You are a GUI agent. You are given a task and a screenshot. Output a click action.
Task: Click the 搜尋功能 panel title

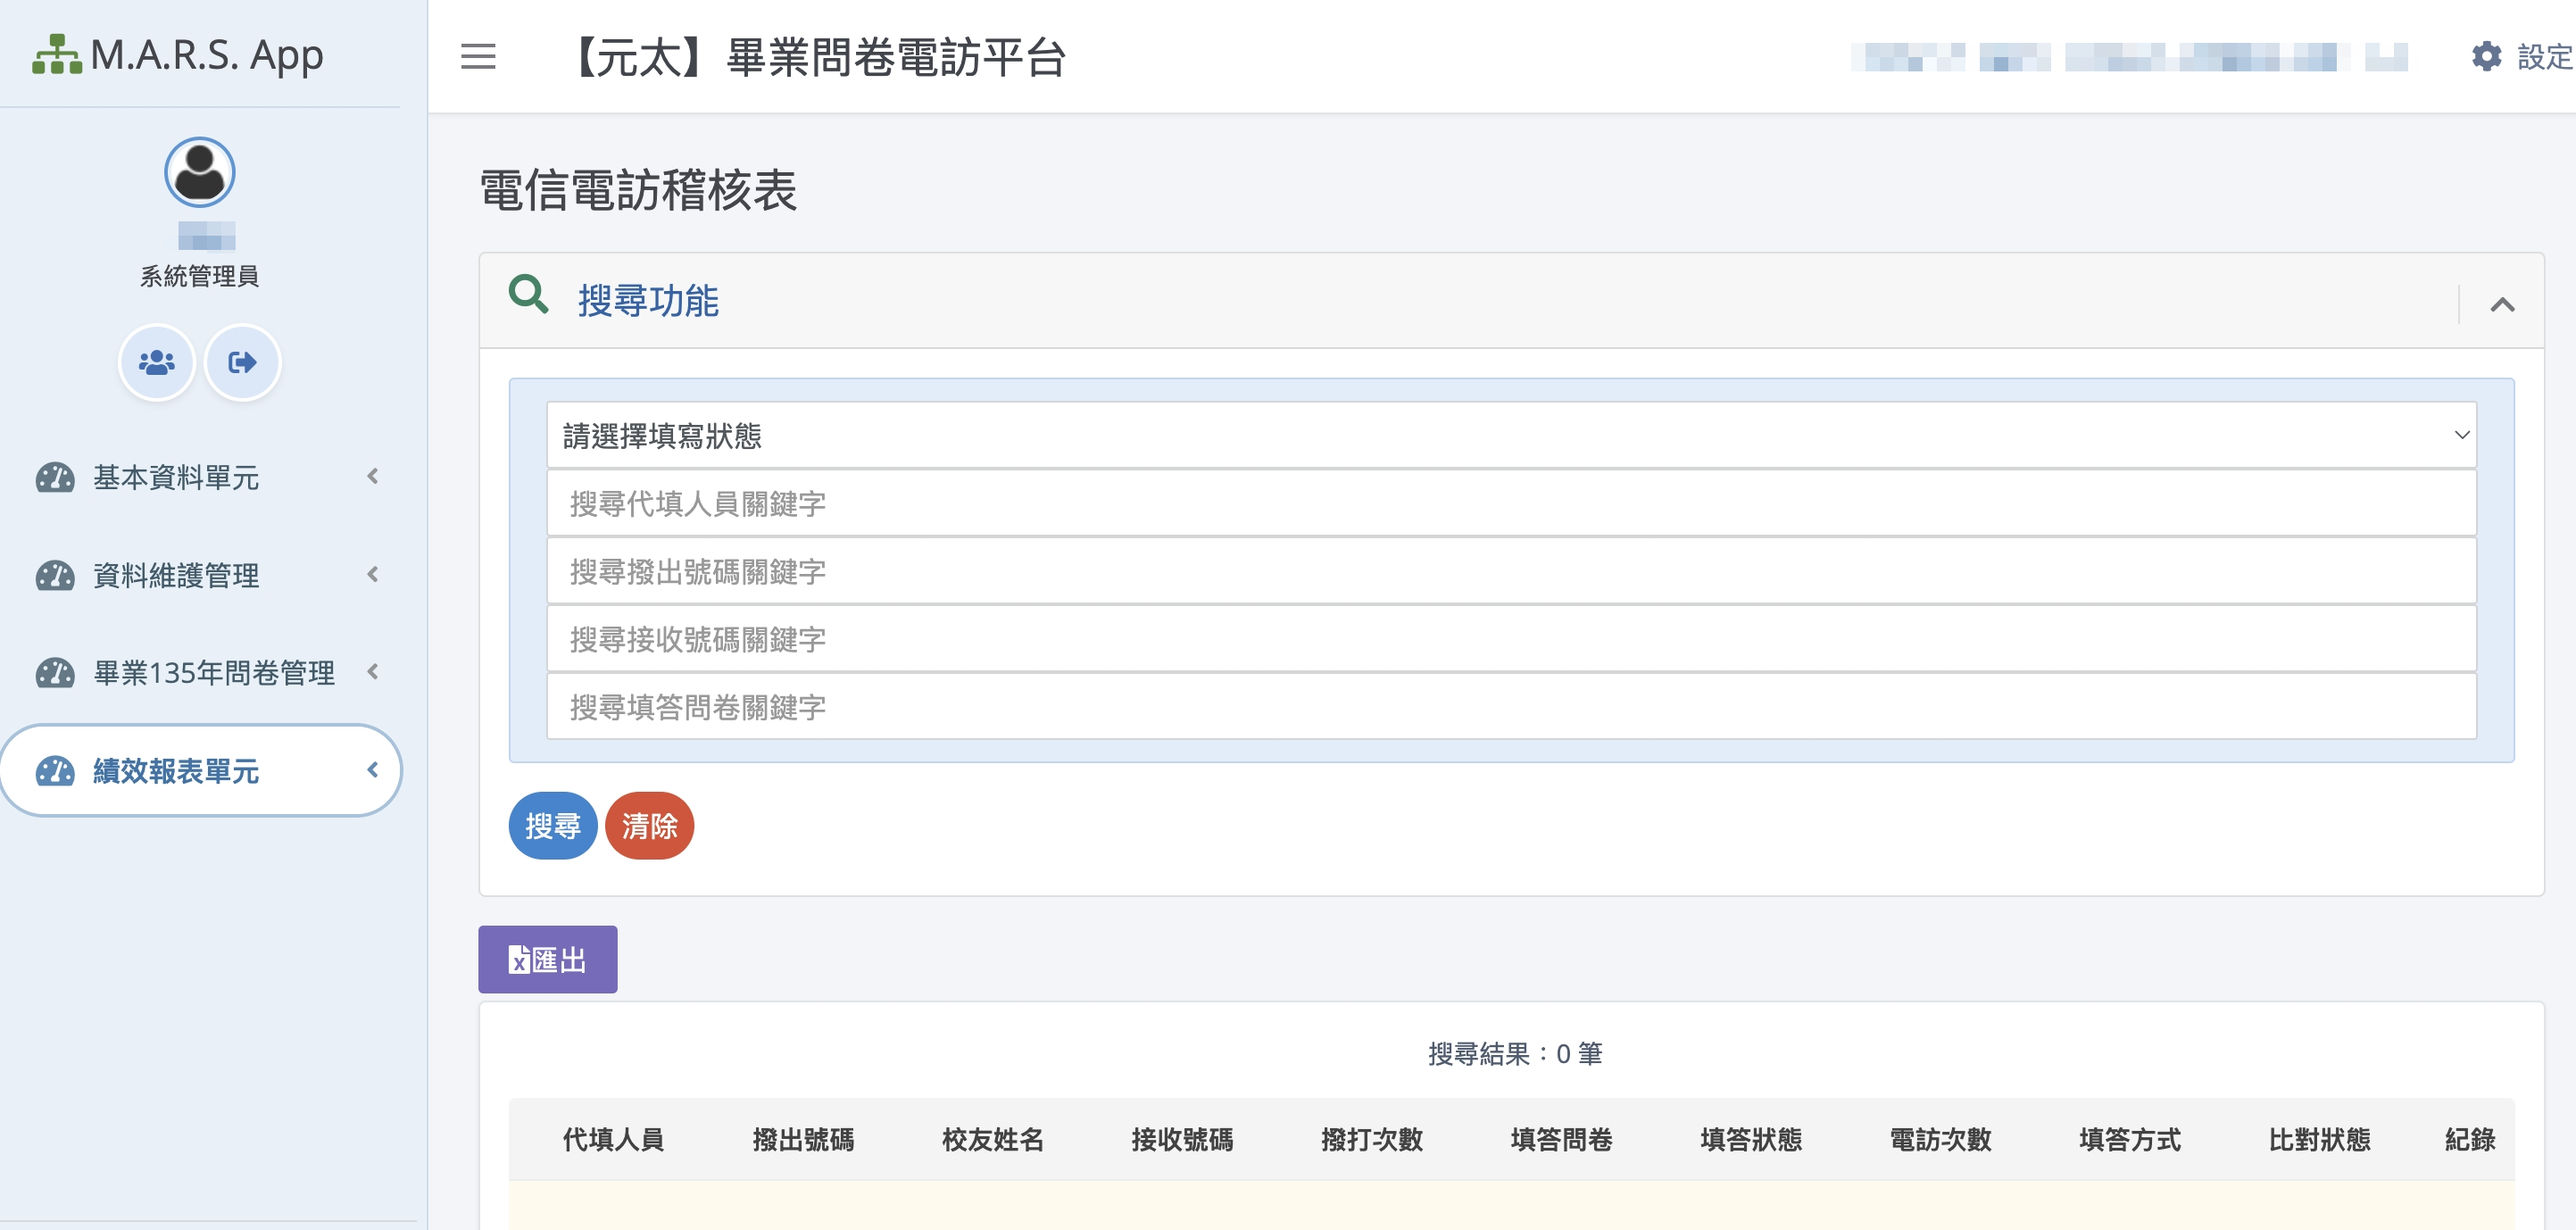click(x=648, y=301)
